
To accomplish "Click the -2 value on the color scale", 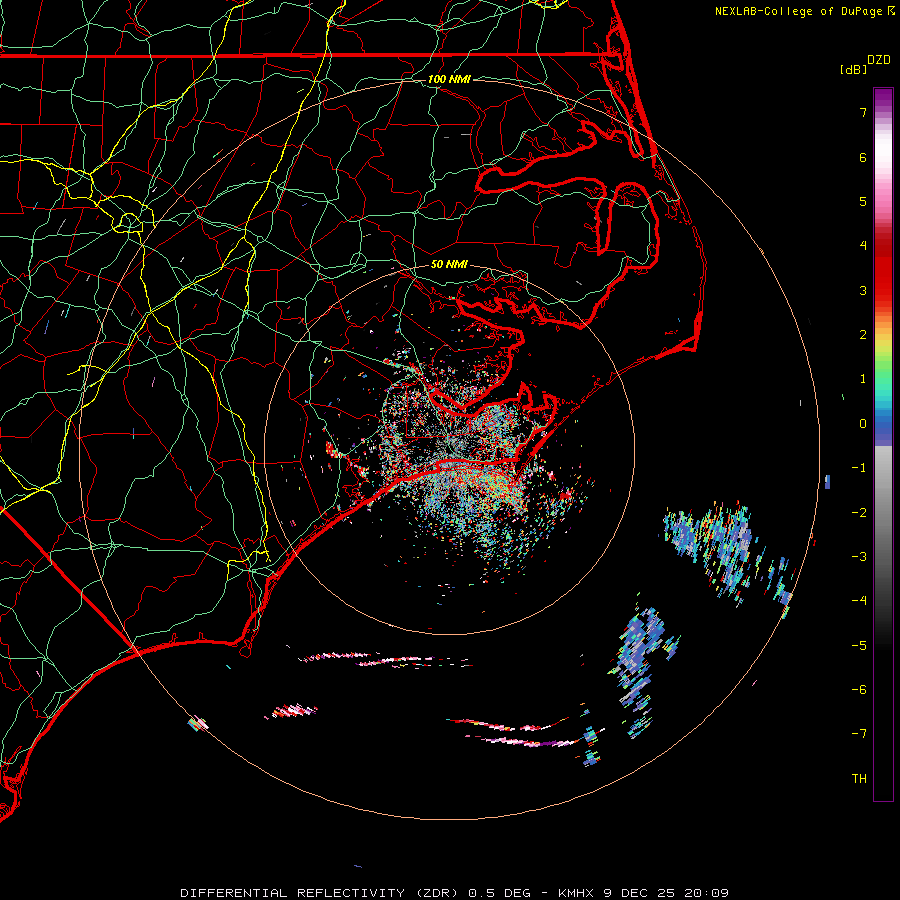I will (859, 513).
